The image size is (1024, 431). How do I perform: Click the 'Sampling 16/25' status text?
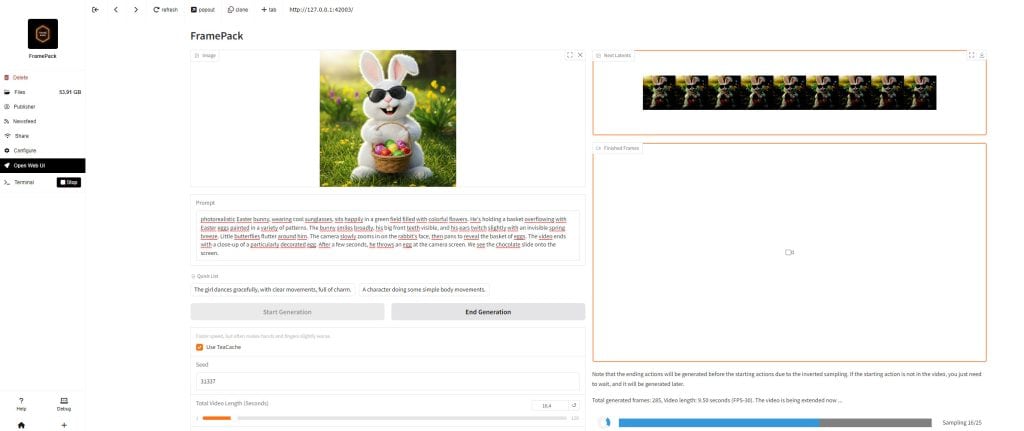[962, 423]
